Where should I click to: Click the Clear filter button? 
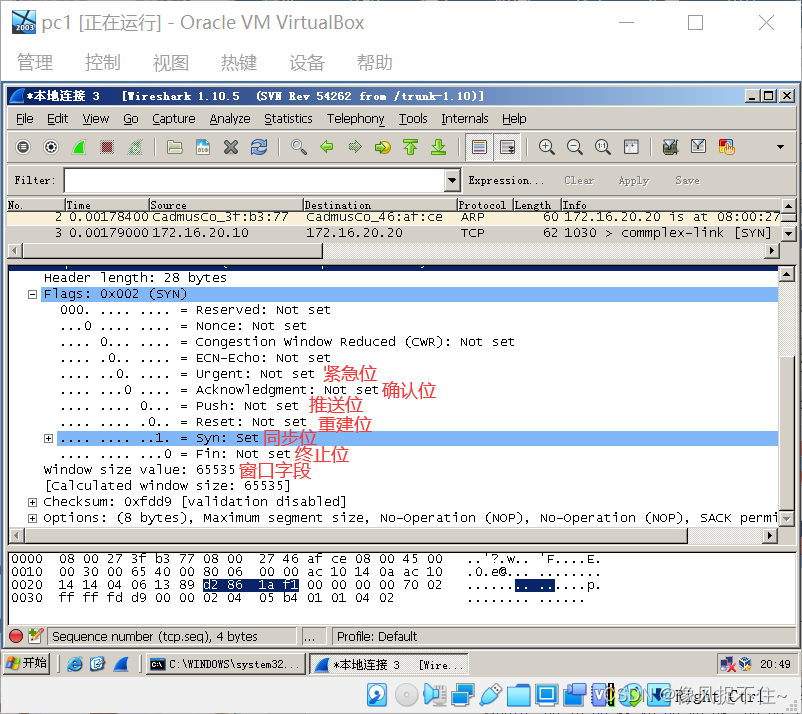tap(579, 181)
